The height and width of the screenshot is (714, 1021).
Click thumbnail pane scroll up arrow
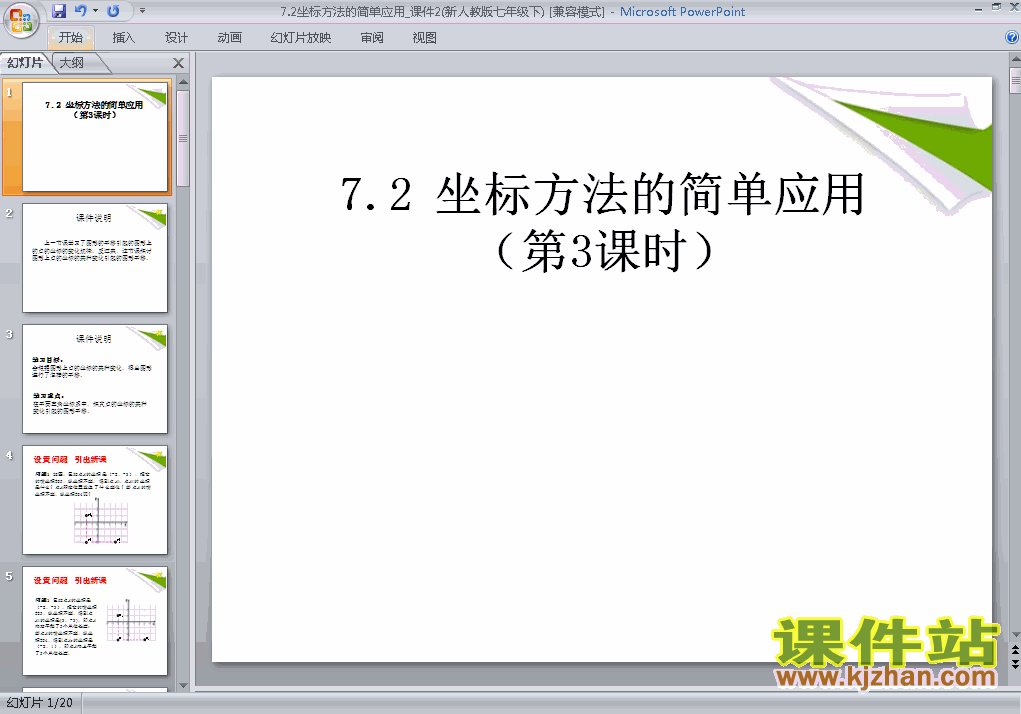point(183,83)
